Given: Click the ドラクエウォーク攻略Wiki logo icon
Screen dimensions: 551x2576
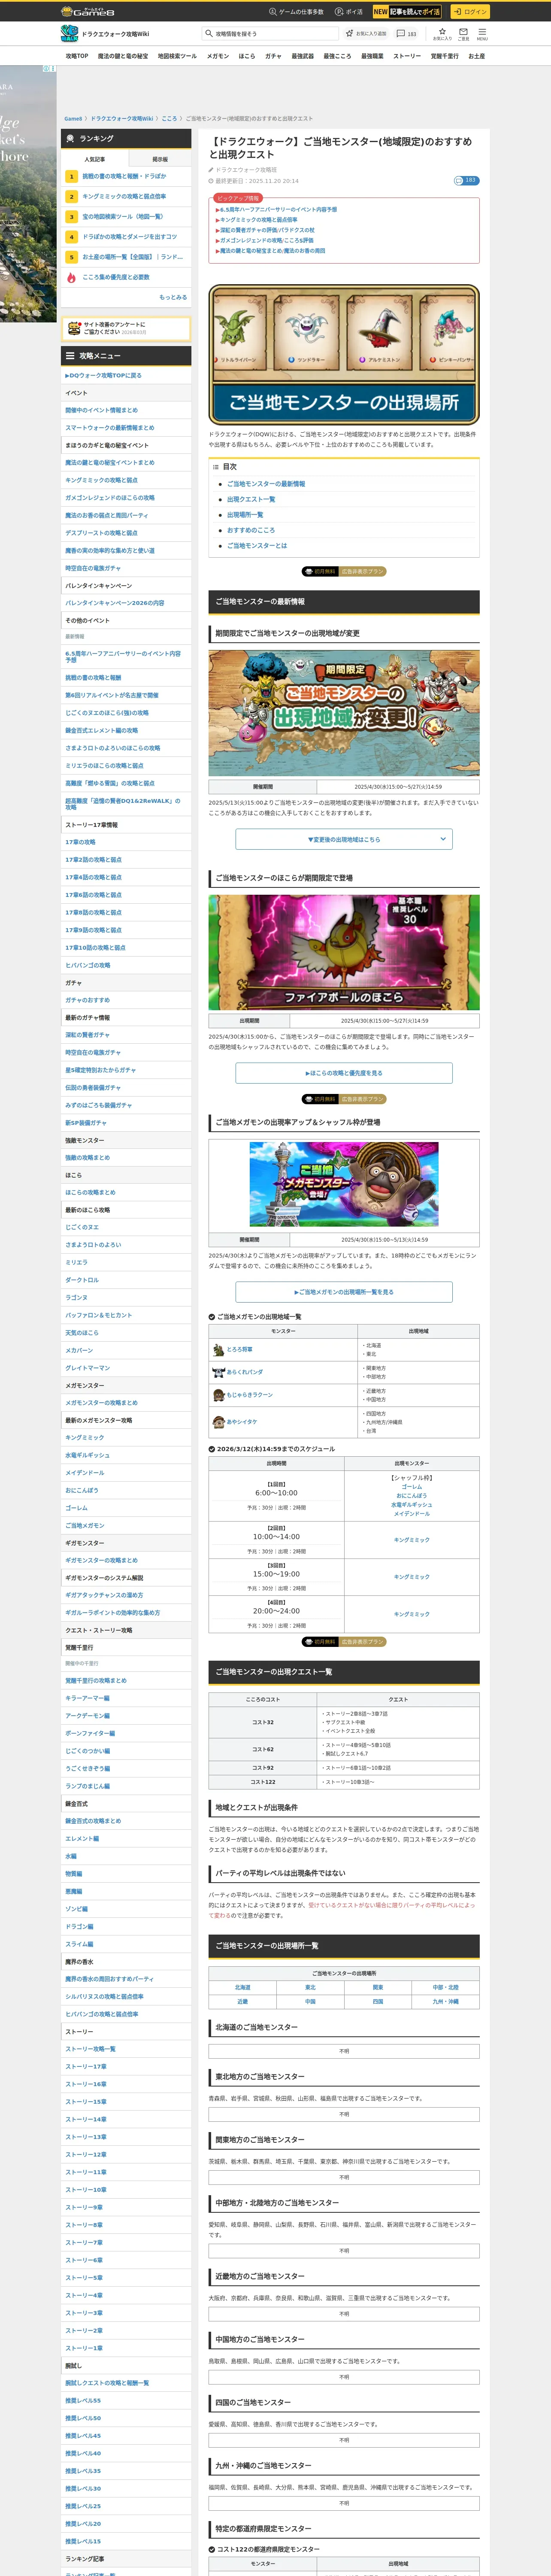Looking at the screenshot, I should click(x=69, y=33).
